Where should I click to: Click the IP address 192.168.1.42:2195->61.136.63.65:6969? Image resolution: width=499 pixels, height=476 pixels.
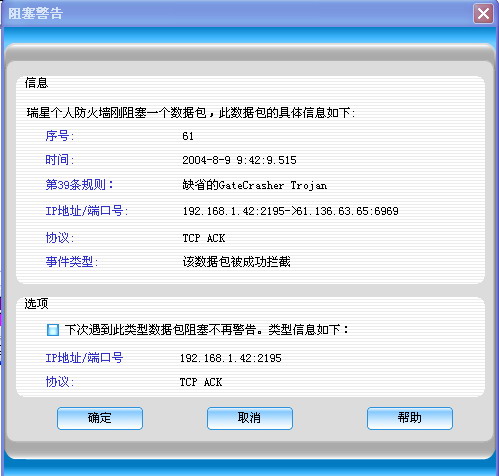pos(290,211)
